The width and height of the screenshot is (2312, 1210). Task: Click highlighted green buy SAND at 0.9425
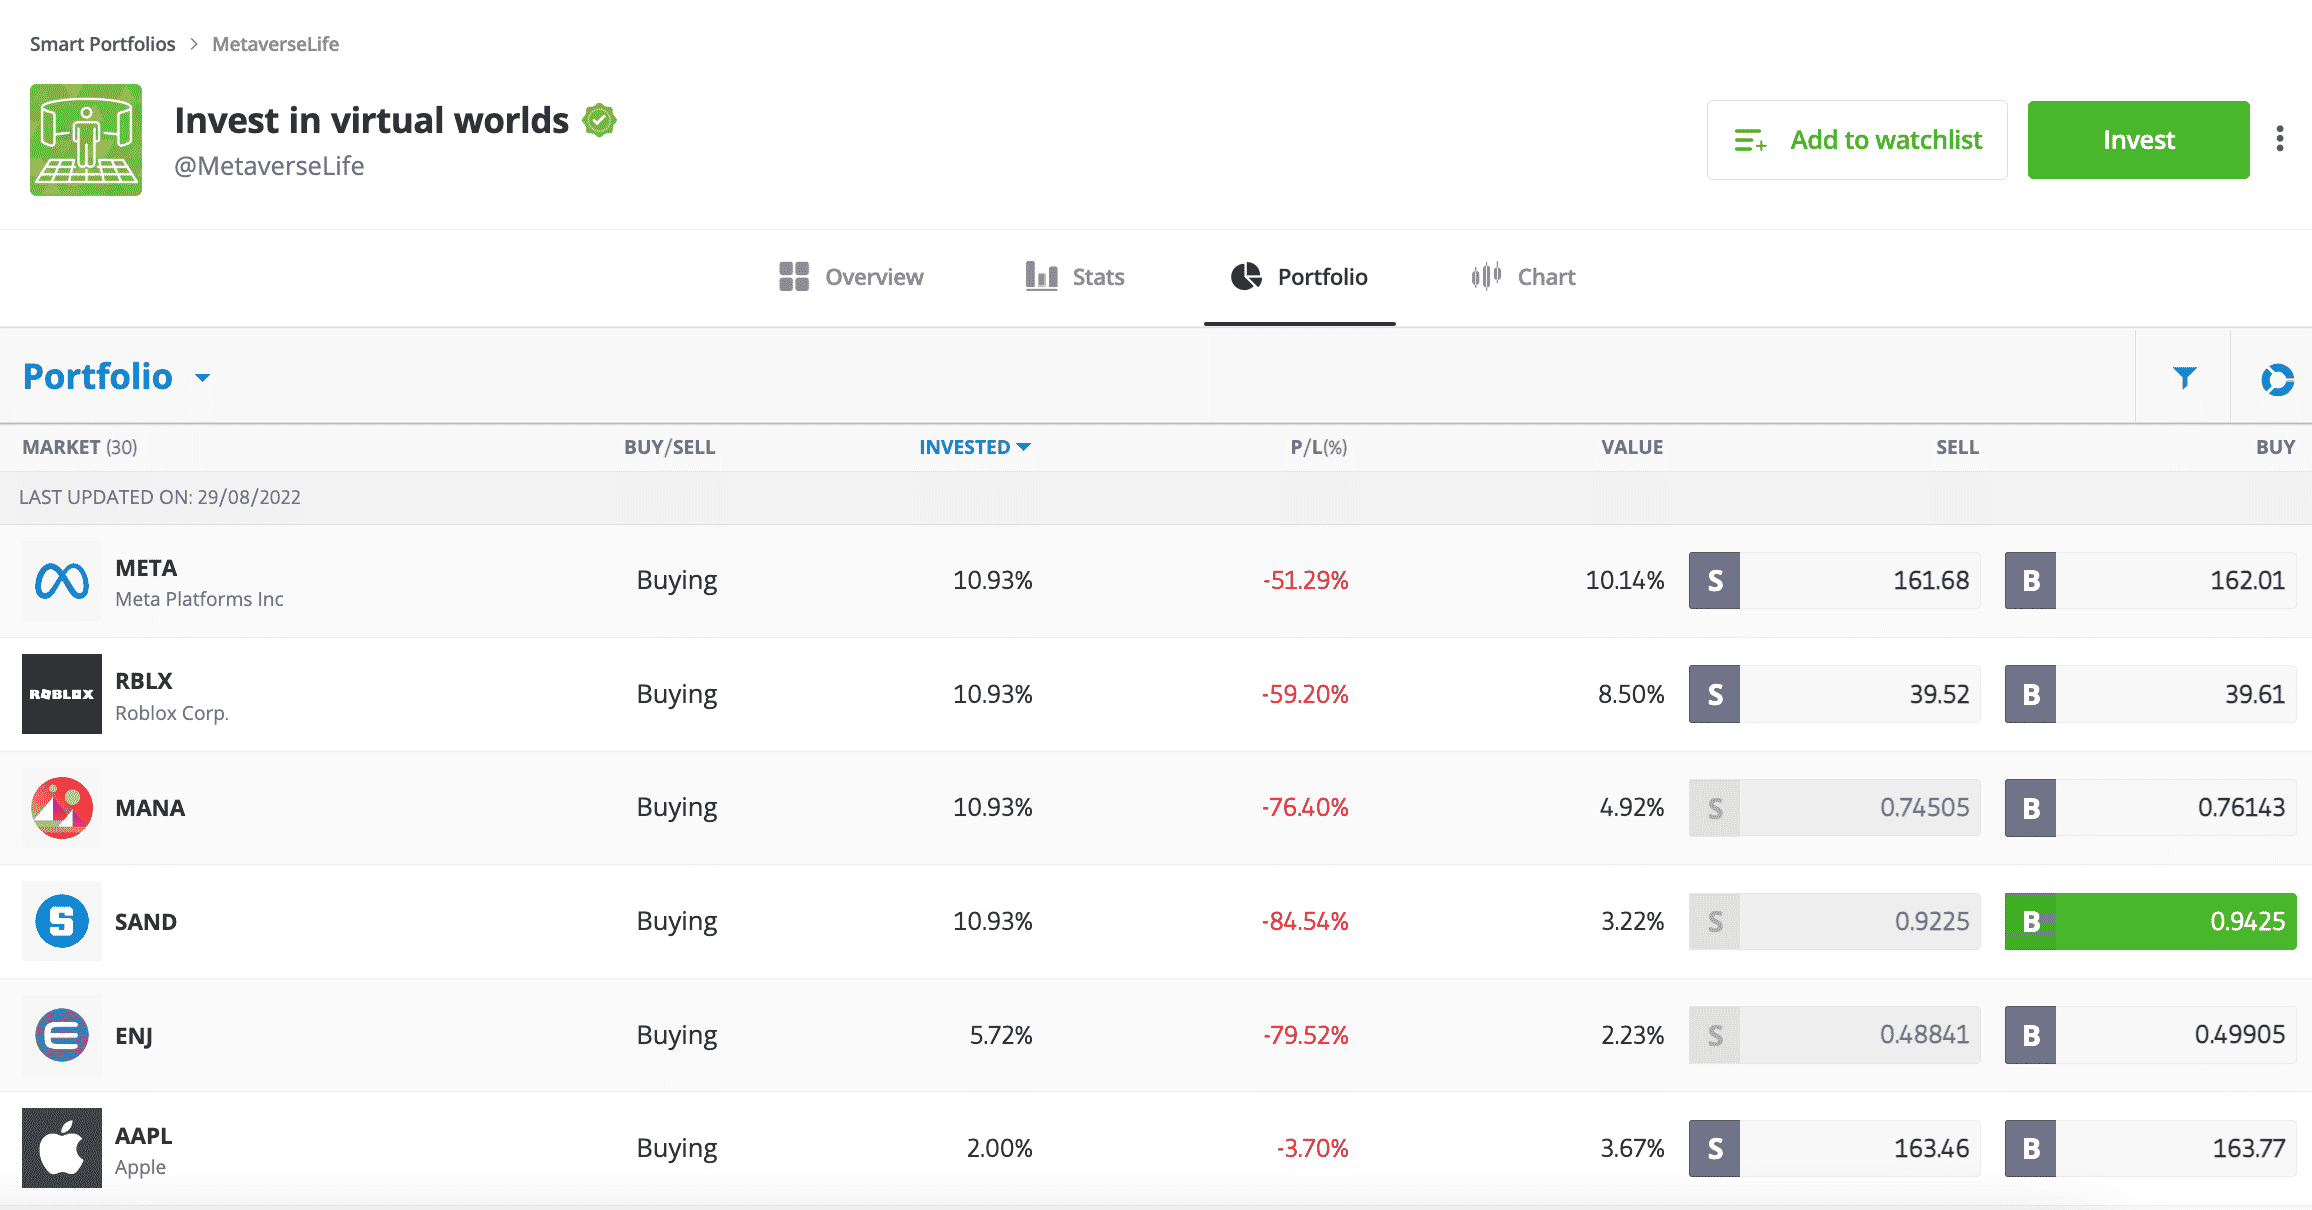click(2151, 921)
